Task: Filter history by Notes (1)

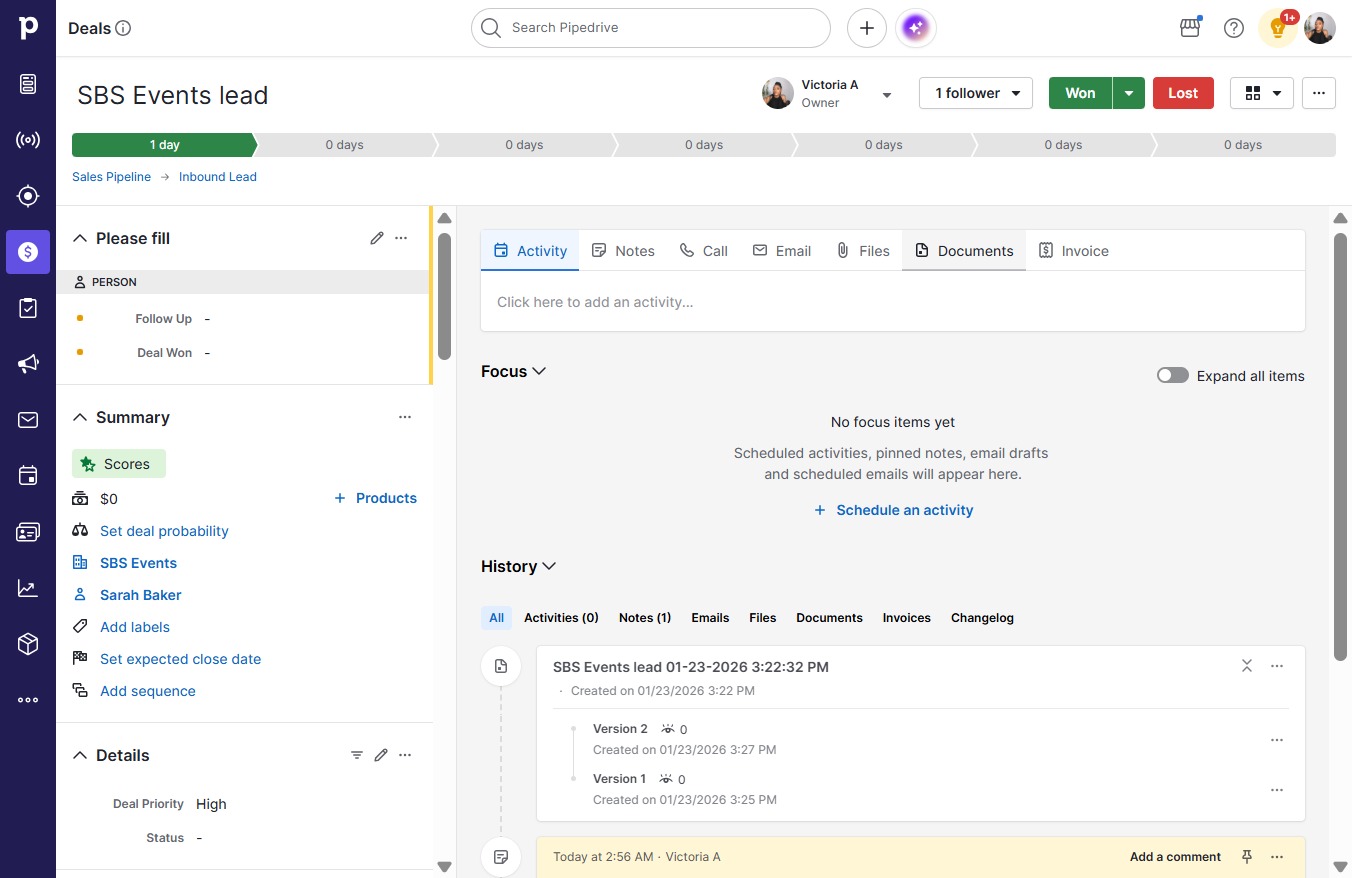Action: tap(645, 618)
